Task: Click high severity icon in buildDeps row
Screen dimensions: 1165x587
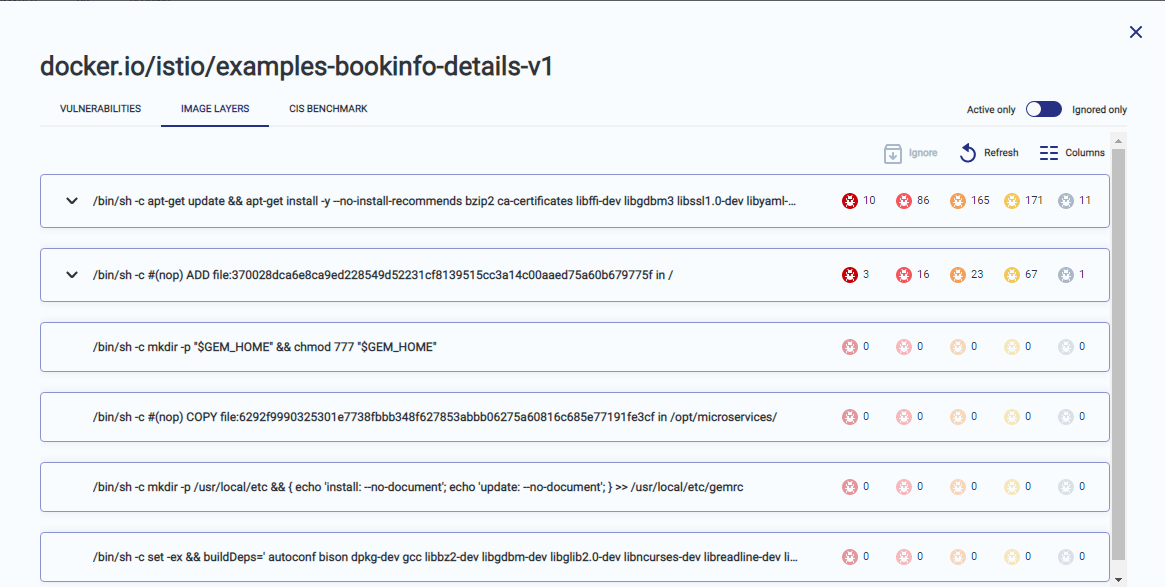Action: tap(903, 557)
